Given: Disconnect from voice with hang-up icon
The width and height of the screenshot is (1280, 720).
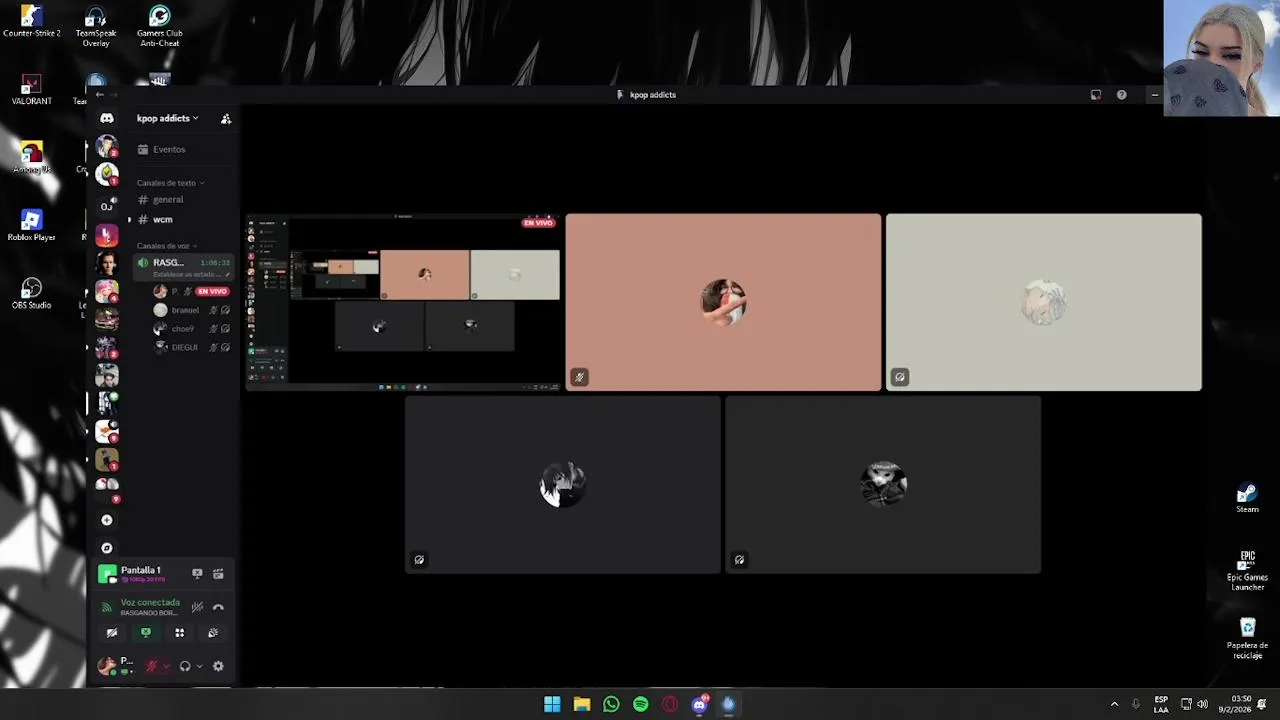Looking at the screenshot, I should 218,607.
